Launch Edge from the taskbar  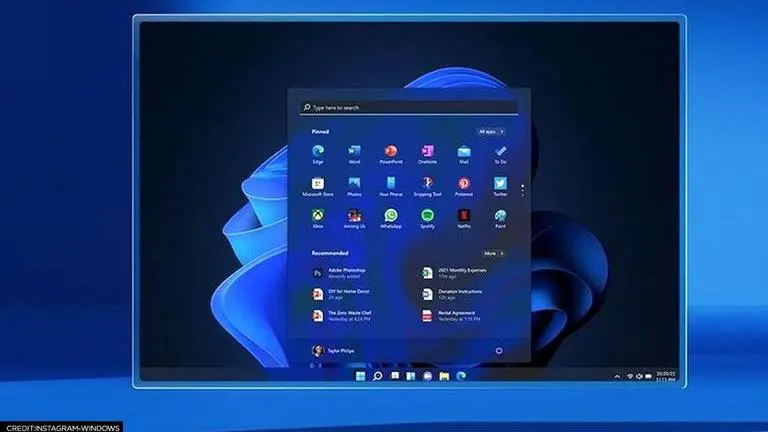pos(461,376)
